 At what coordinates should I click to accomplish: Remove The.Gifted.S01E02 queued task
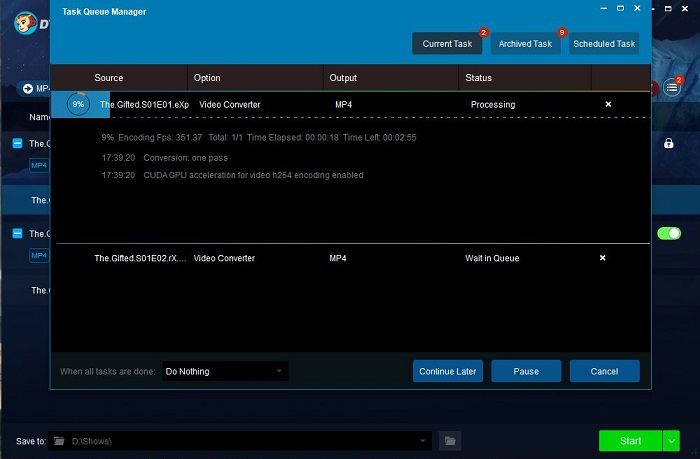coord(602,258)
